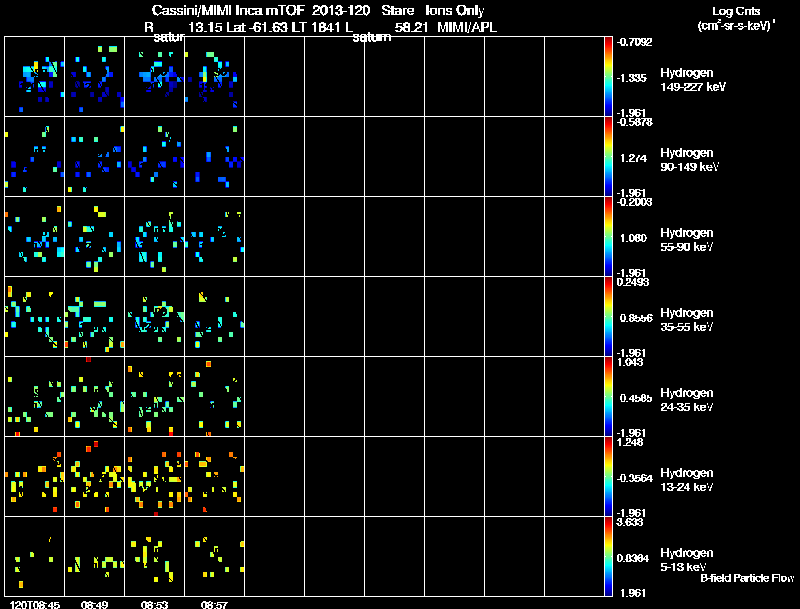The width and height of the screenshot is (800, 609).
Task: Click the '-1.335' color scale value
Action: pos(631,78)
